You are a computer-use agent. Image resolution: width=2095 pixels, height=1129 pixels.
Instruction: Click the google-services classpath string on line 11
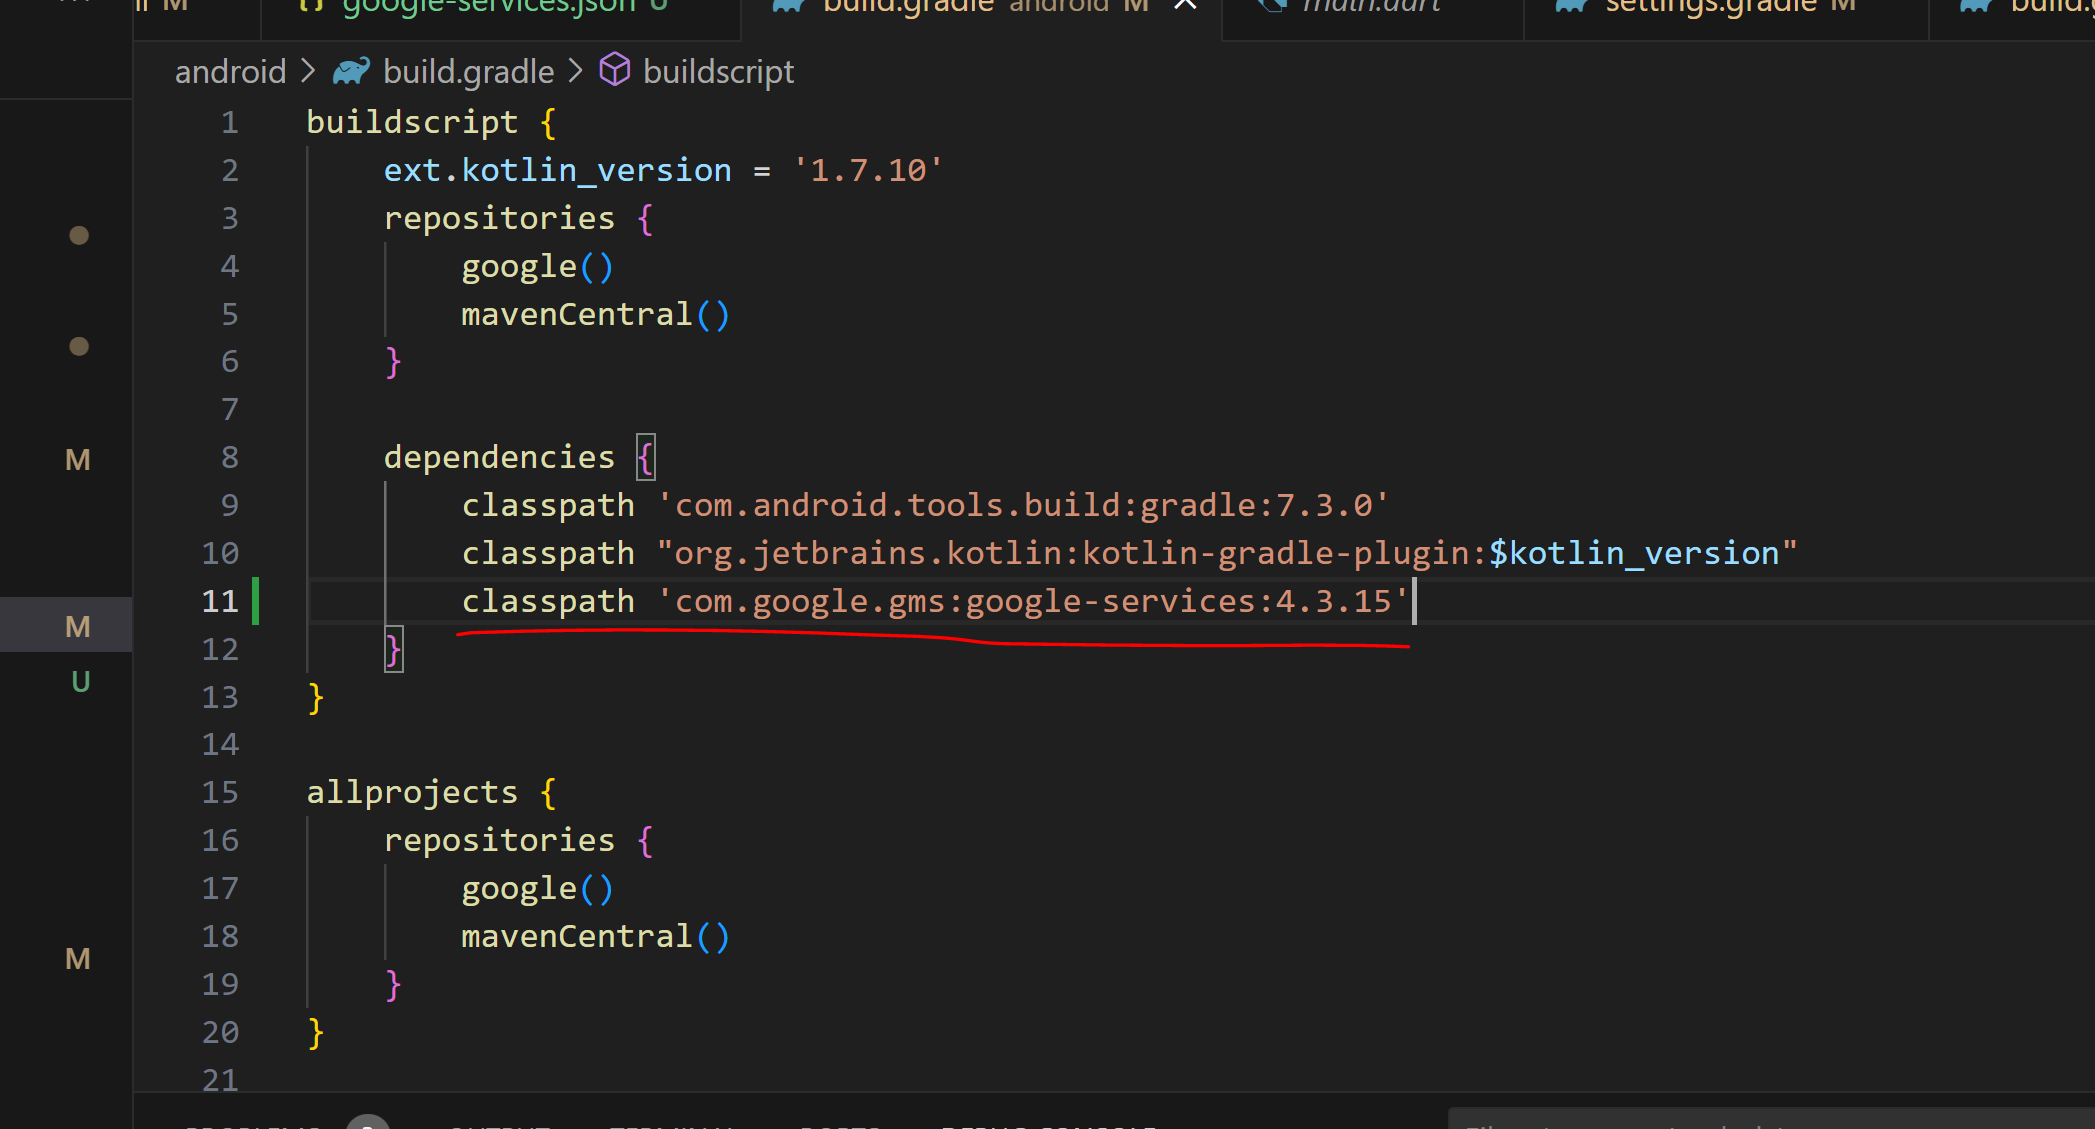[x=1033, y=601]
